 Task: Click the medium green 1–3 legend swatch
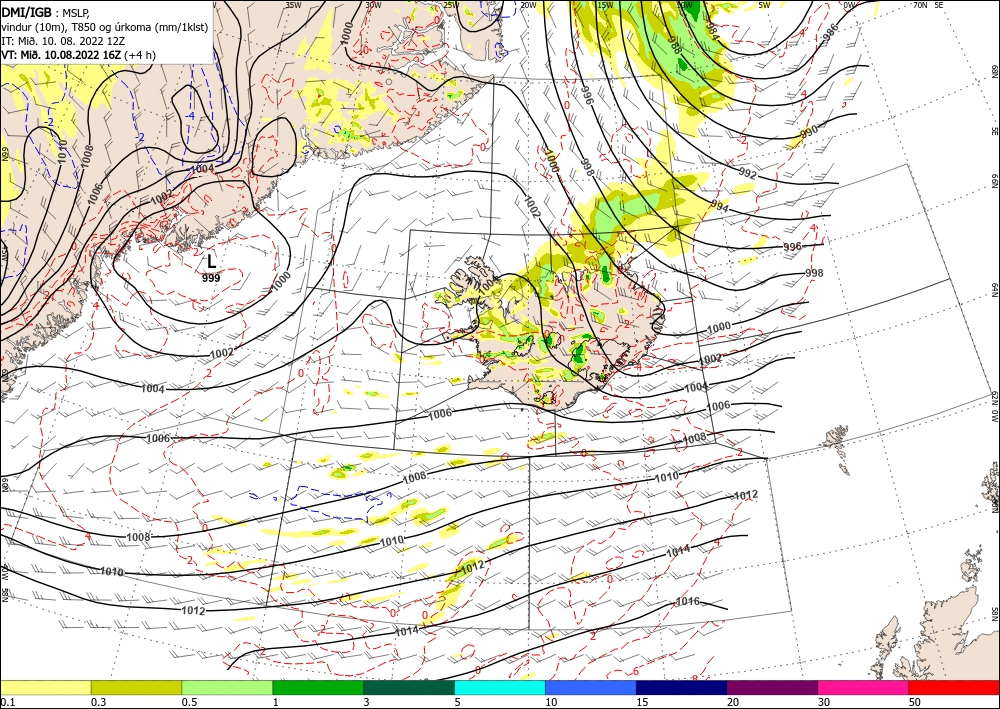point(318,688)
